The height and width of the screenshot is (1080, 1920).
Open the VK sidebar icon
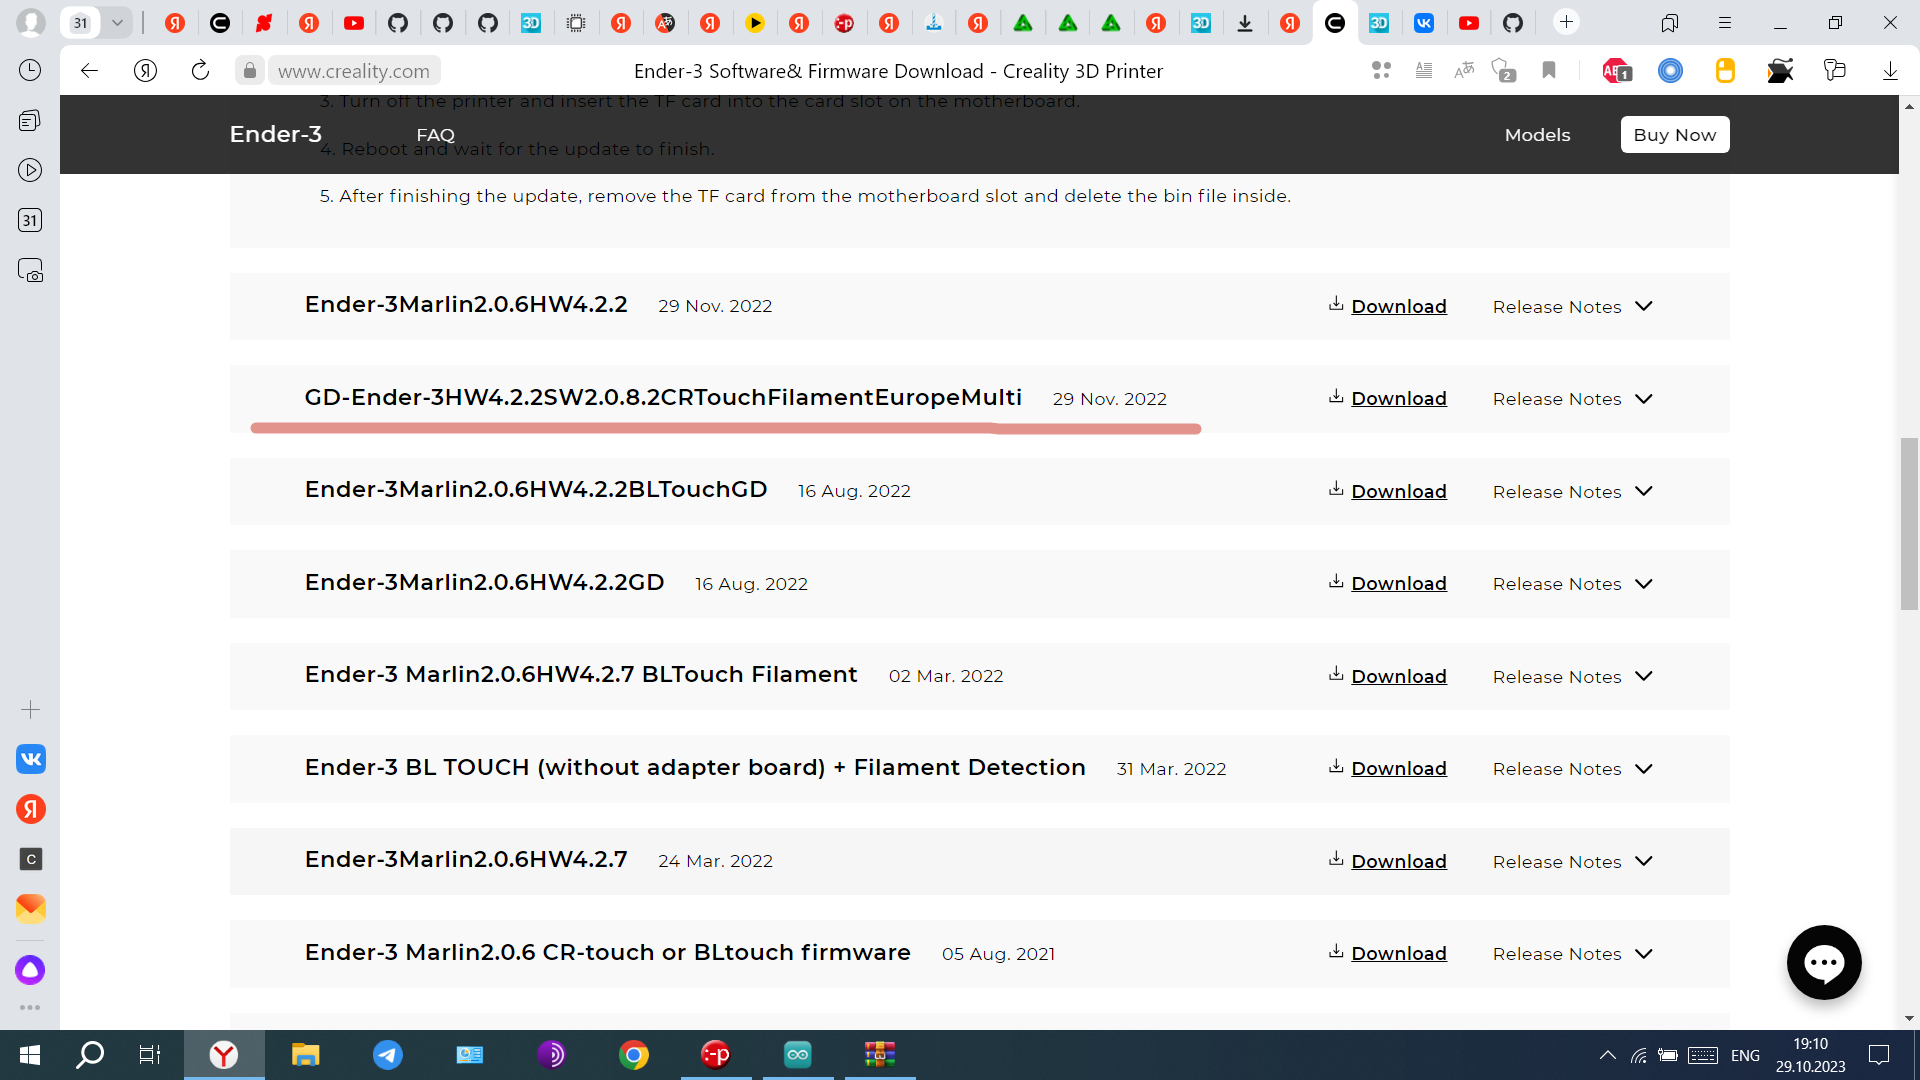tap(30, 759)
